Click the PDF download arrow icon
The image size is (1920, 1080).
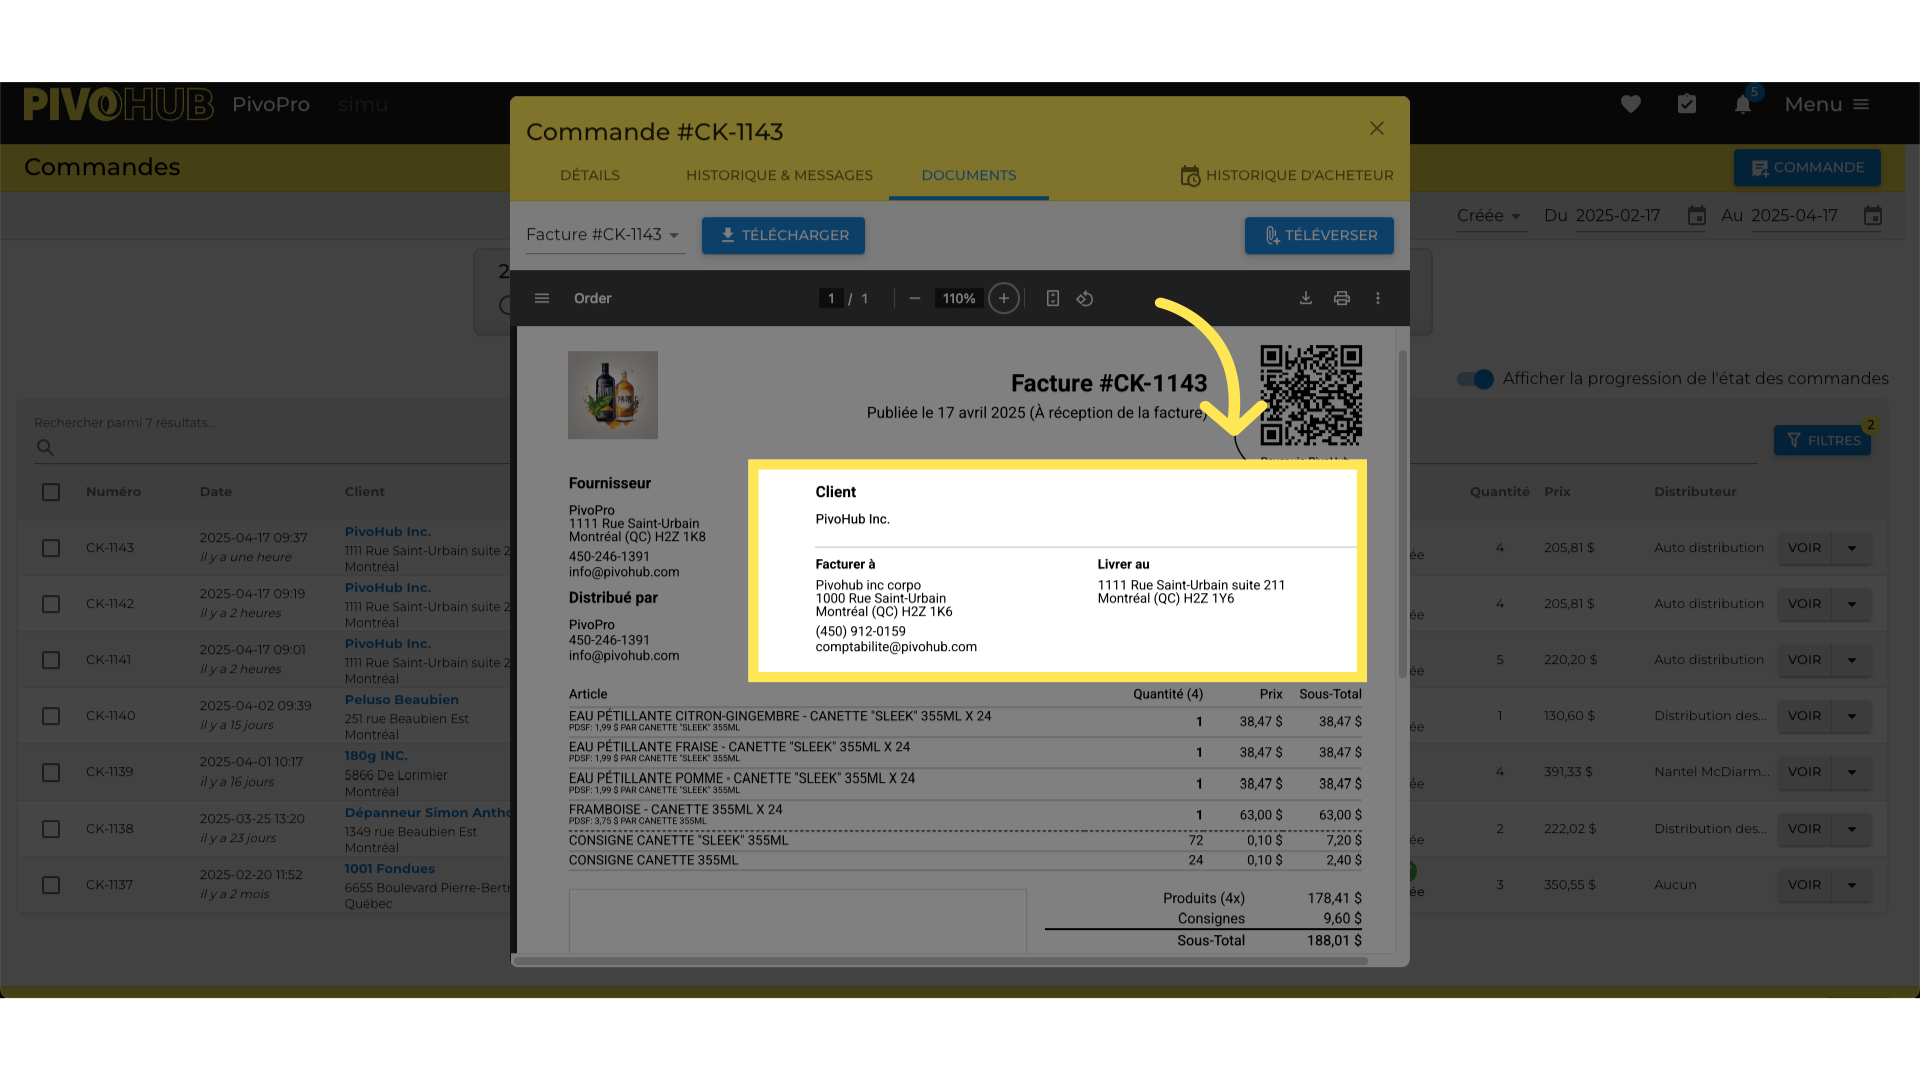(1306, 298)
